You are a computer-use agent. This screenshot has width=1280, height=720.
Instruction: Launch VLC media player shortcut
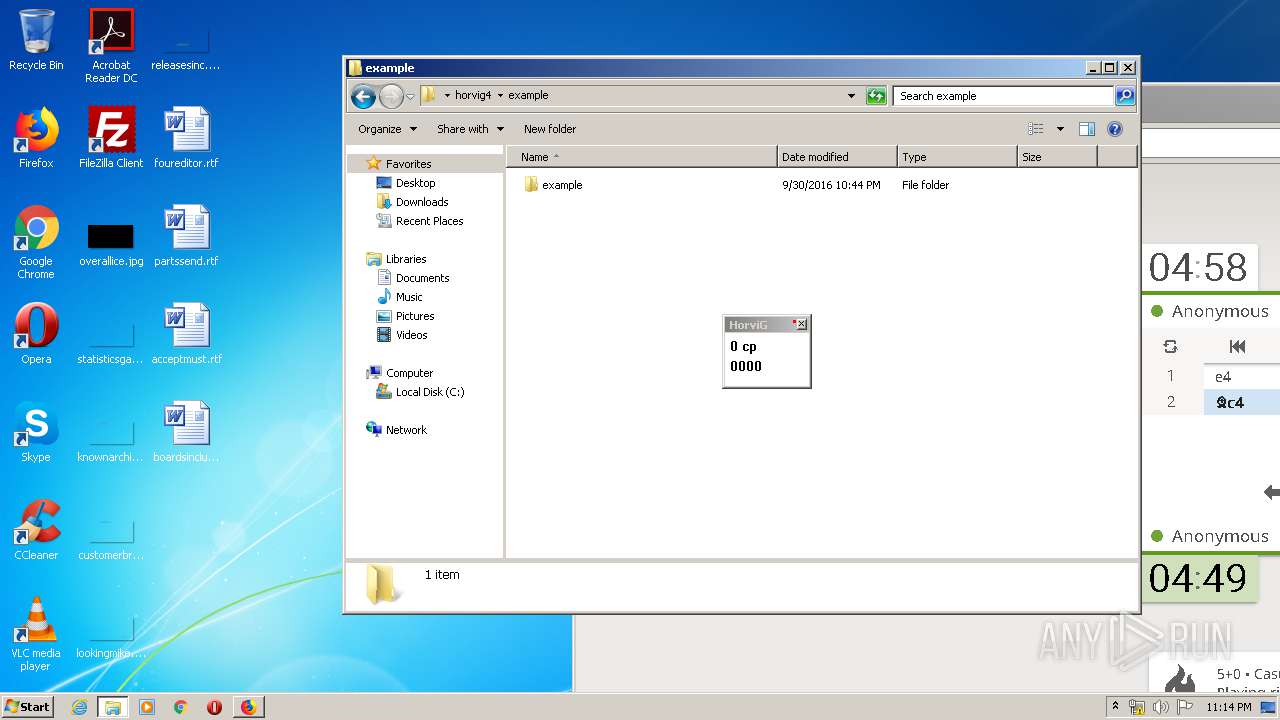pos(36,635)
